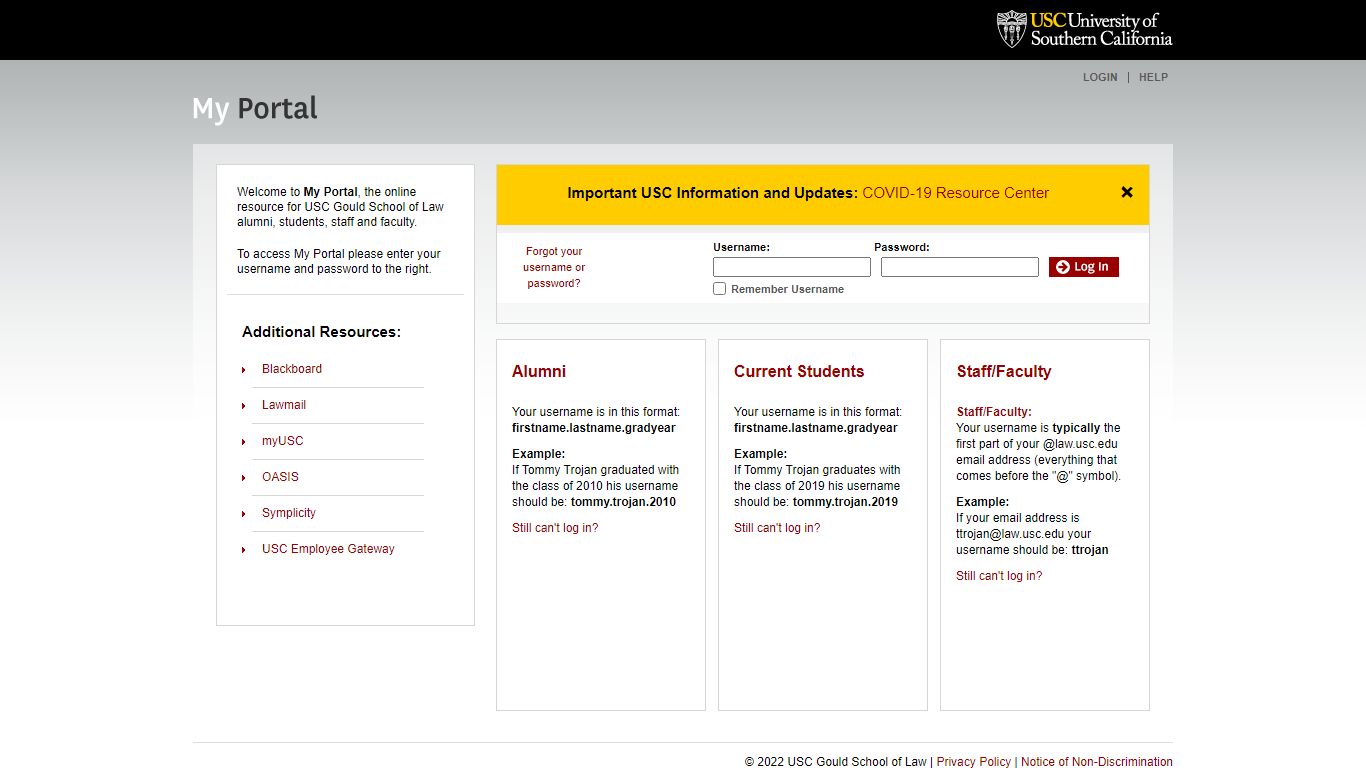Open the Privacy Policy footer link
Viewport: 1366px width, 768px height.
(974, 762)
